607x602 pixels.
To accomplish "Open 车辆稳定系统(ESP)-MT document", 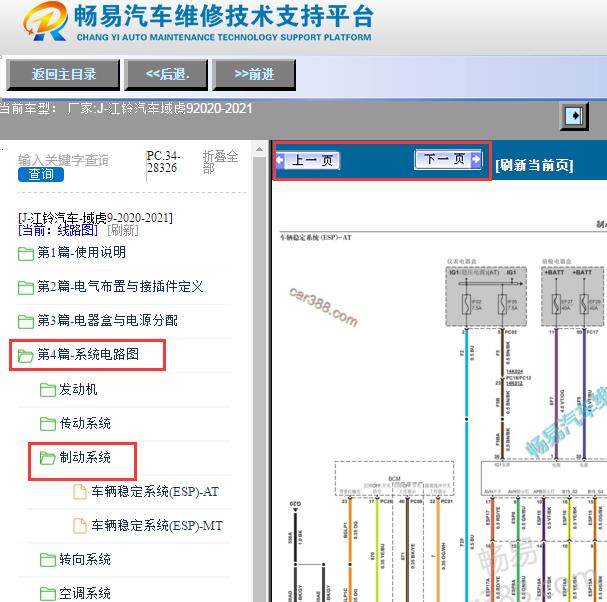I will (157, 526).
